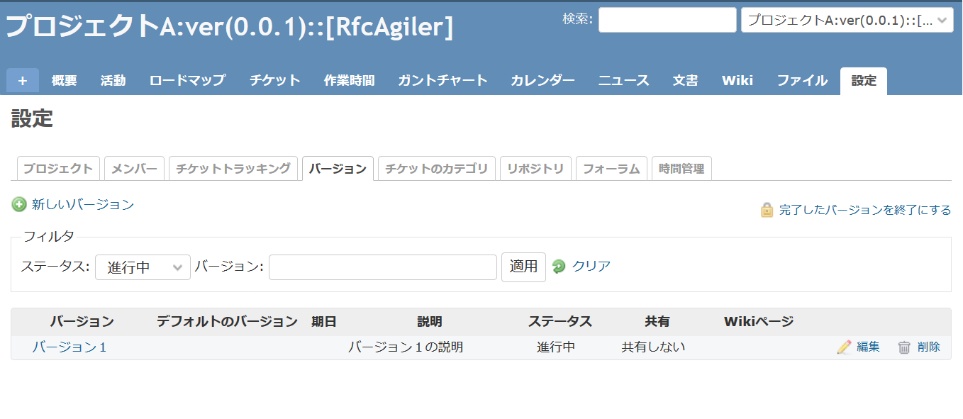Click the 共有しない cell
Image resolution: width=963 pixels, height=419 pixels.
pos(653,347)
